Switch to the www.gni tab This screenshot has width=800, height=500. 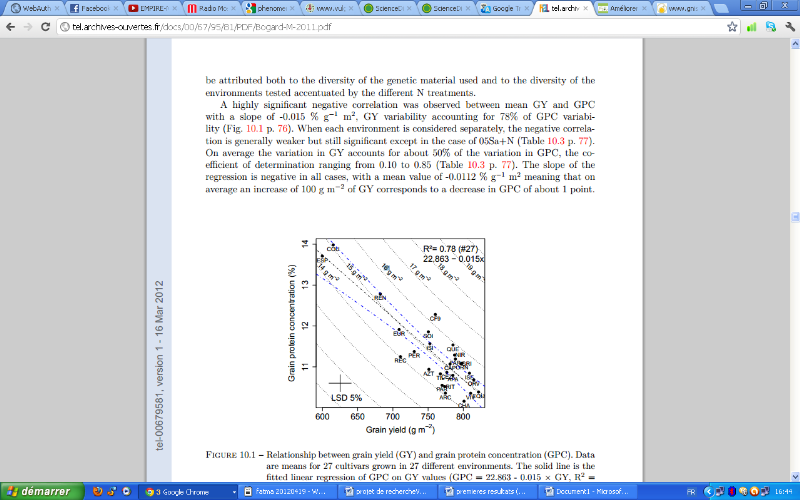click(680, 8)
